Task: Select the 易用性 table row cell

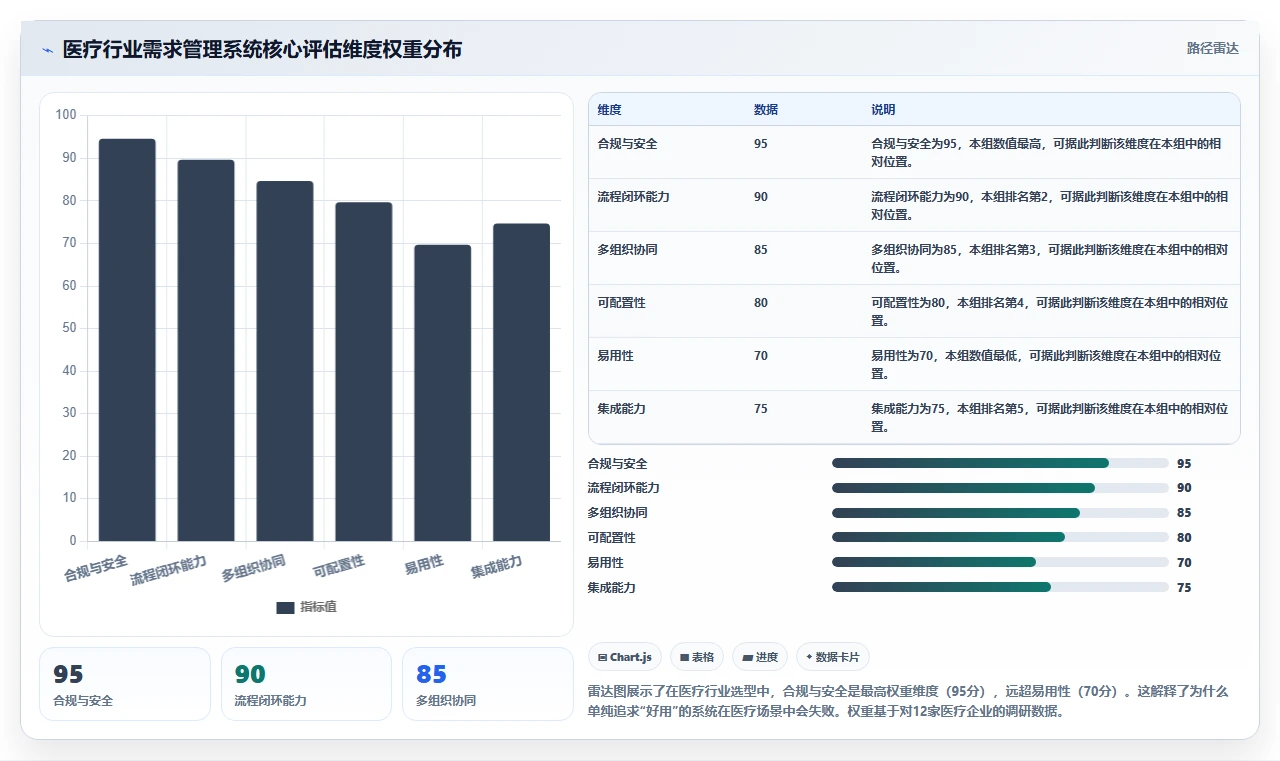Action: [x=615, y=356]
